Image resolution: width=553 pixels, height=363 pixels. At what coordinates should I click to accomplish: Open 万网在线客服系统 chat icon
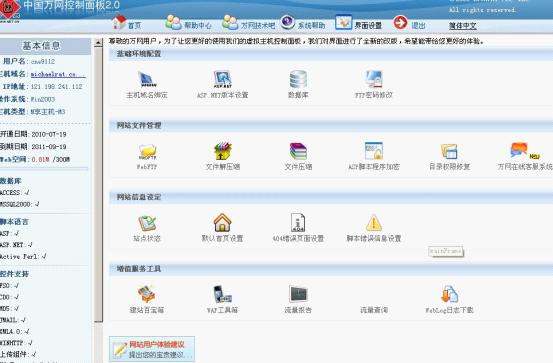tap(524, 151)
